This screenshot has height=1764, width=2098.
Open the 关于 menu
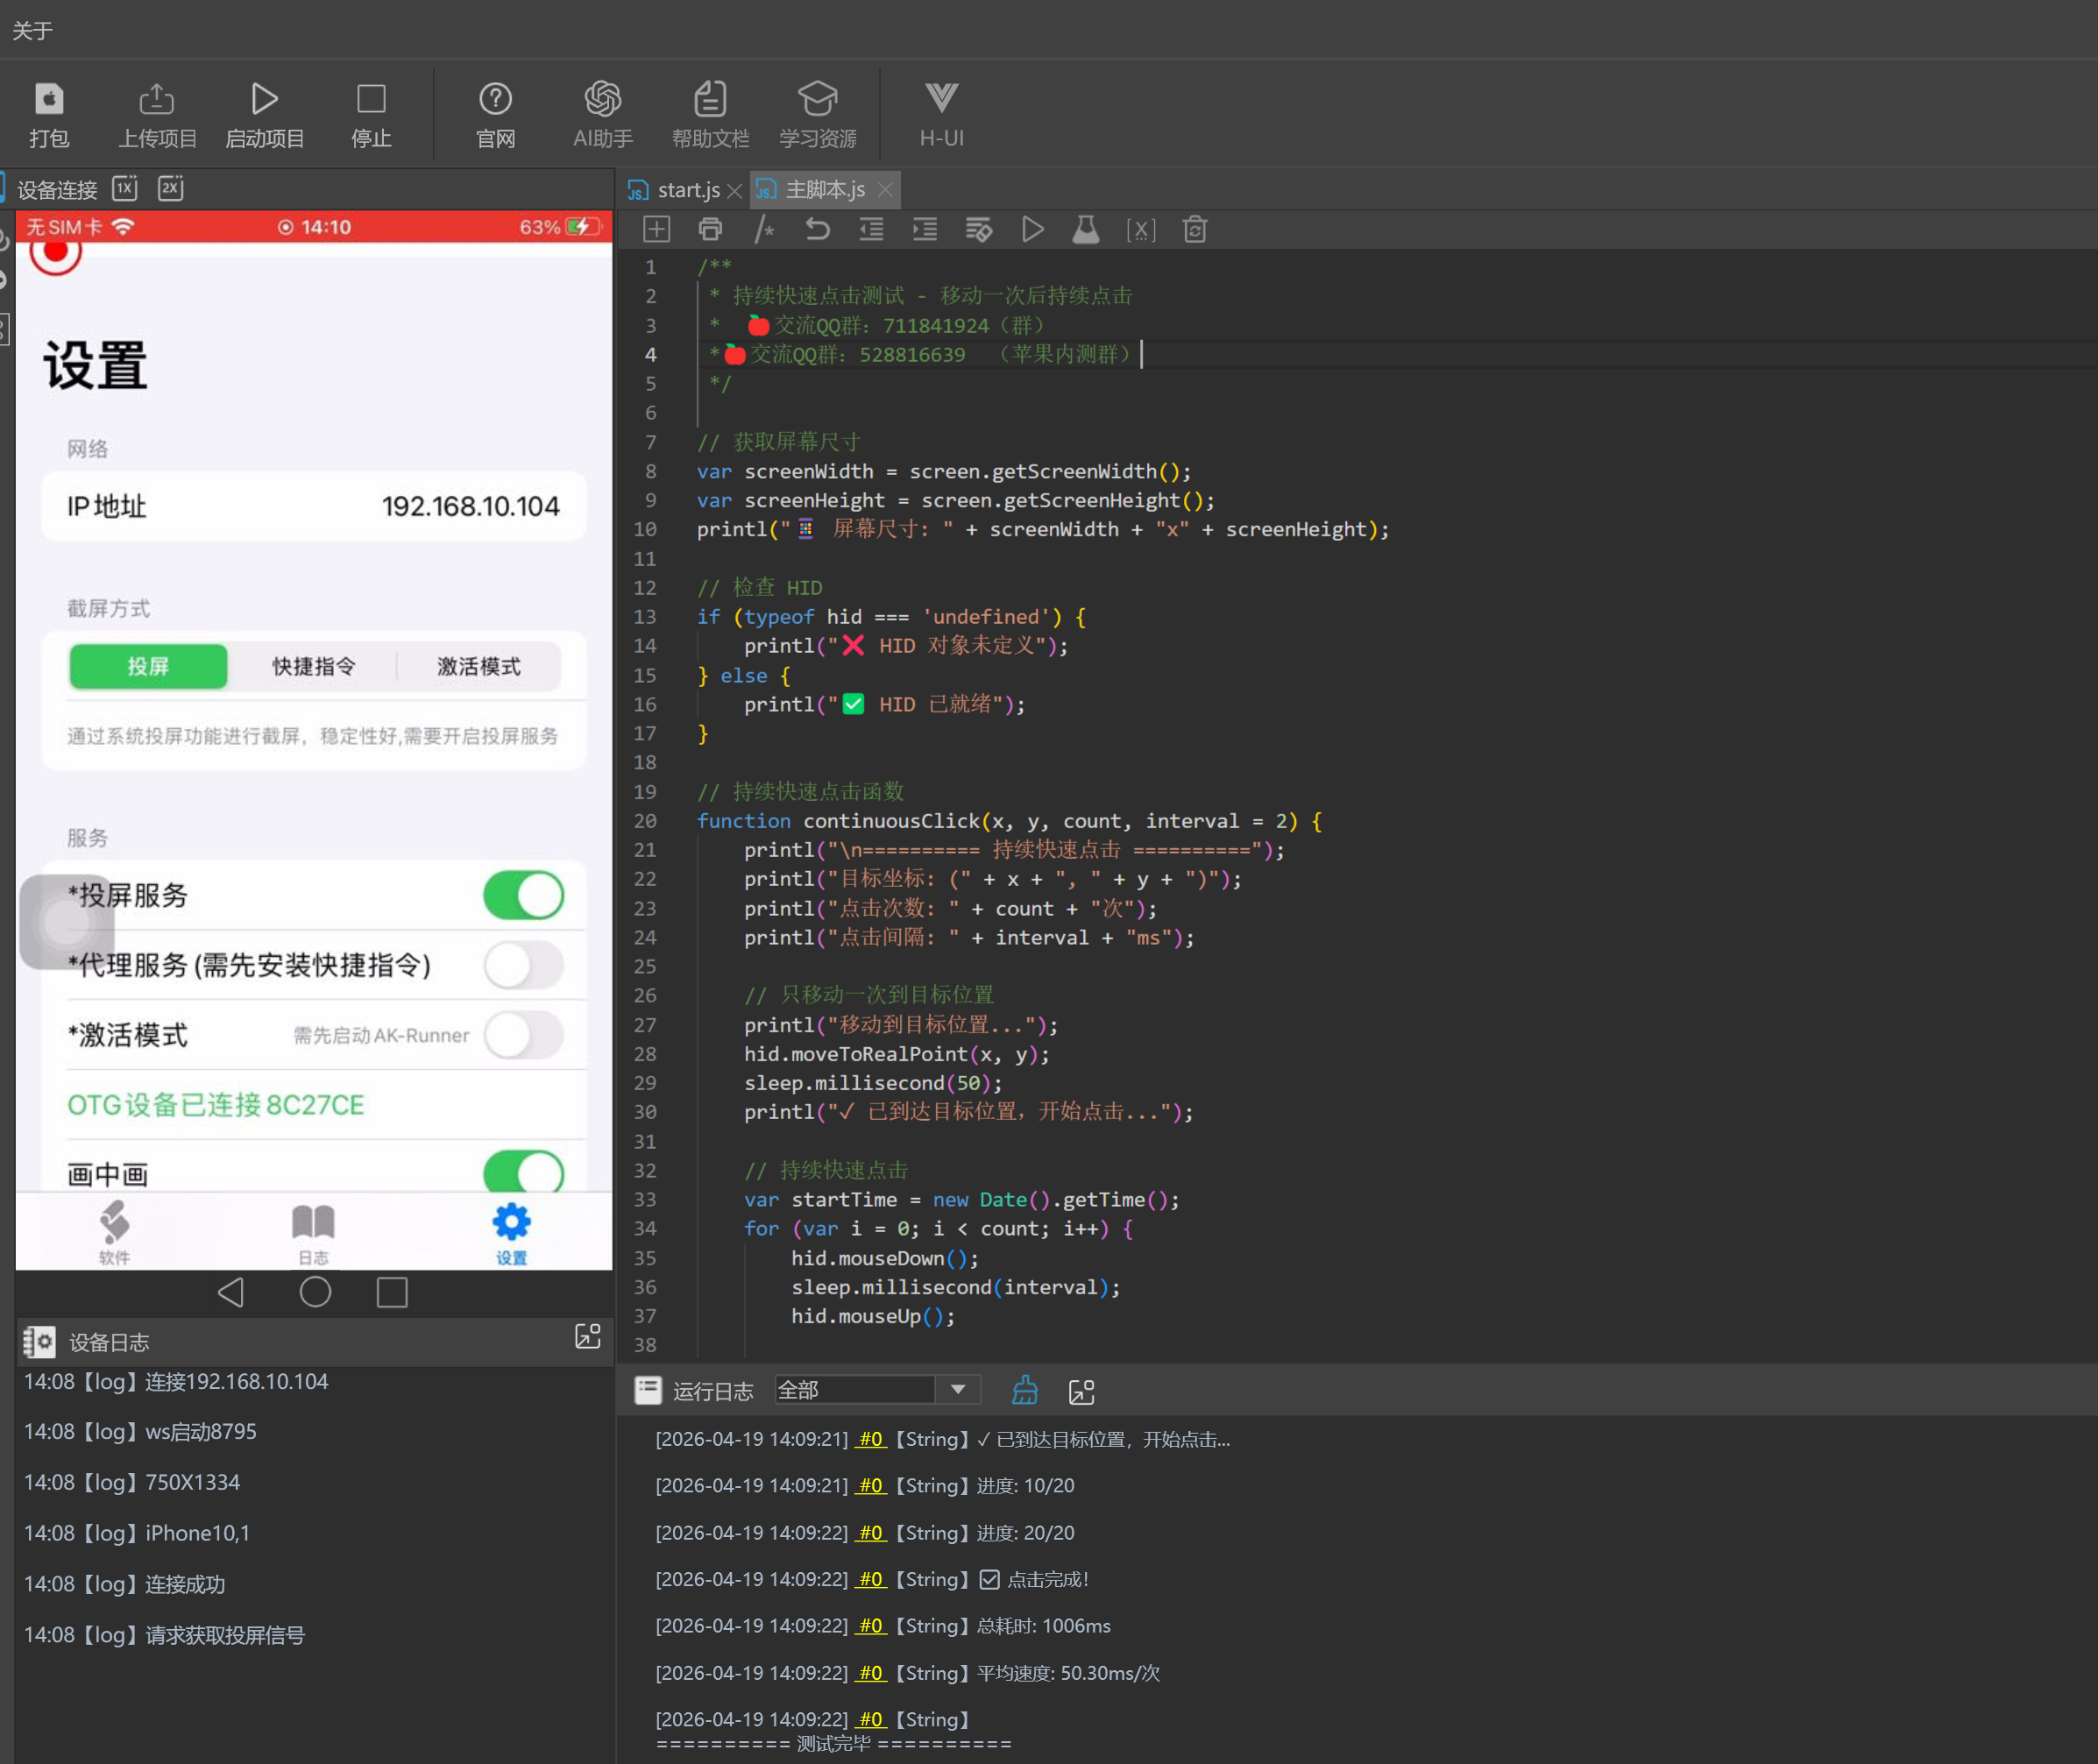(32, 31)
